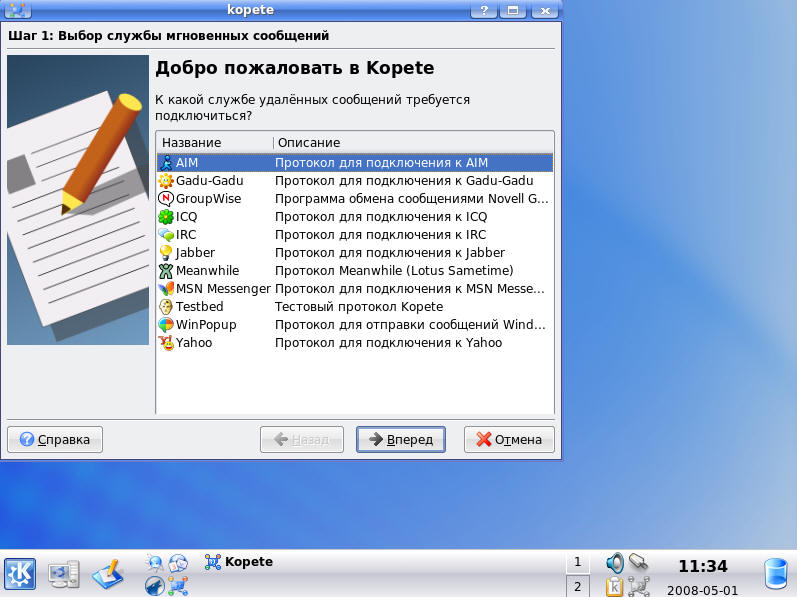Sort by the Описание column header
Viewport: 797px width, 597px height.
(413, 143)
